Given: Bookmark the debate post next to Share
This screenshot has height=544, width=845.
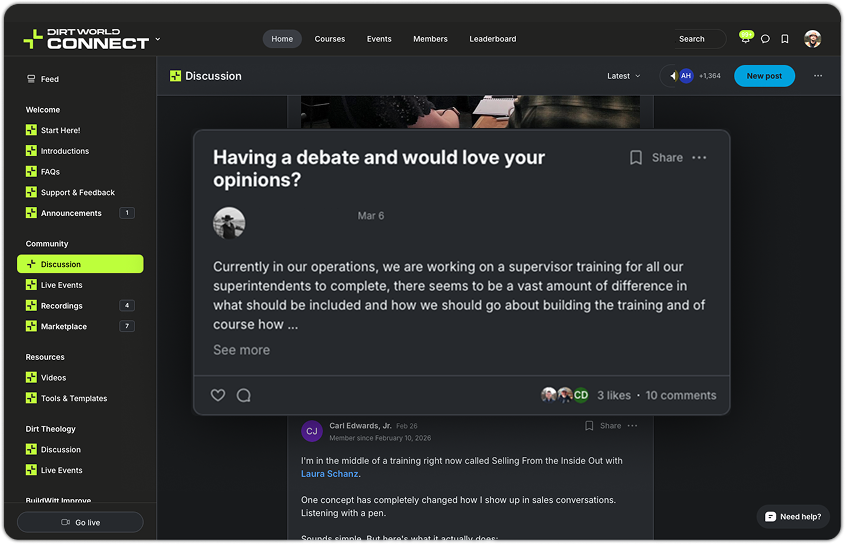Looking at the screenshot, I should [636, 157].
